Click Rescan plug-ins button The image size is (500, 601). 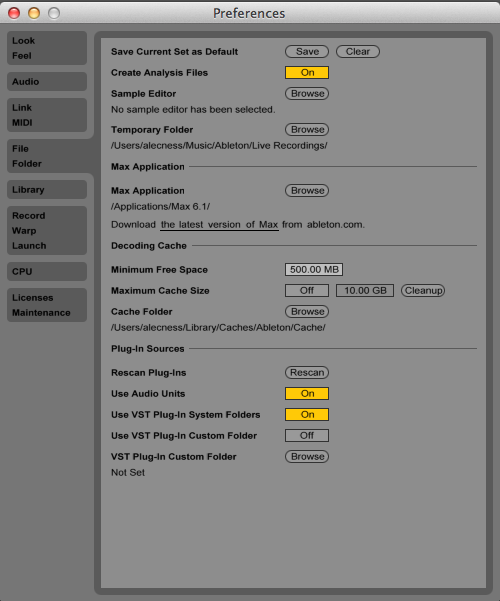[307, 373]
